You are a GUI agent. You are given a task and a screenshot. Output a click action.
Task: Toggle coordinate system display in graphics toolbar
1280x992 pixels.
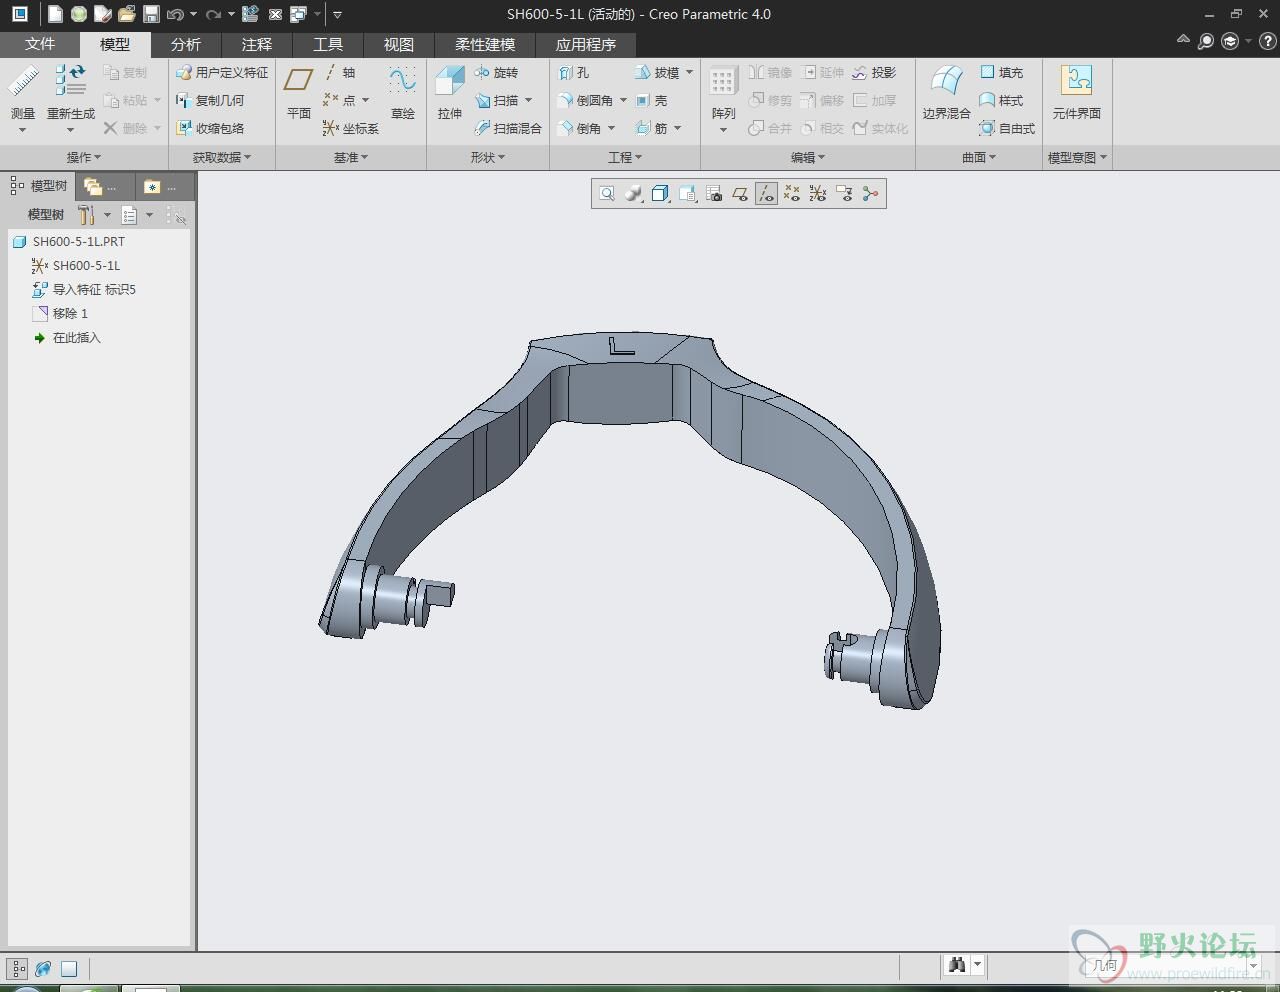818,194
